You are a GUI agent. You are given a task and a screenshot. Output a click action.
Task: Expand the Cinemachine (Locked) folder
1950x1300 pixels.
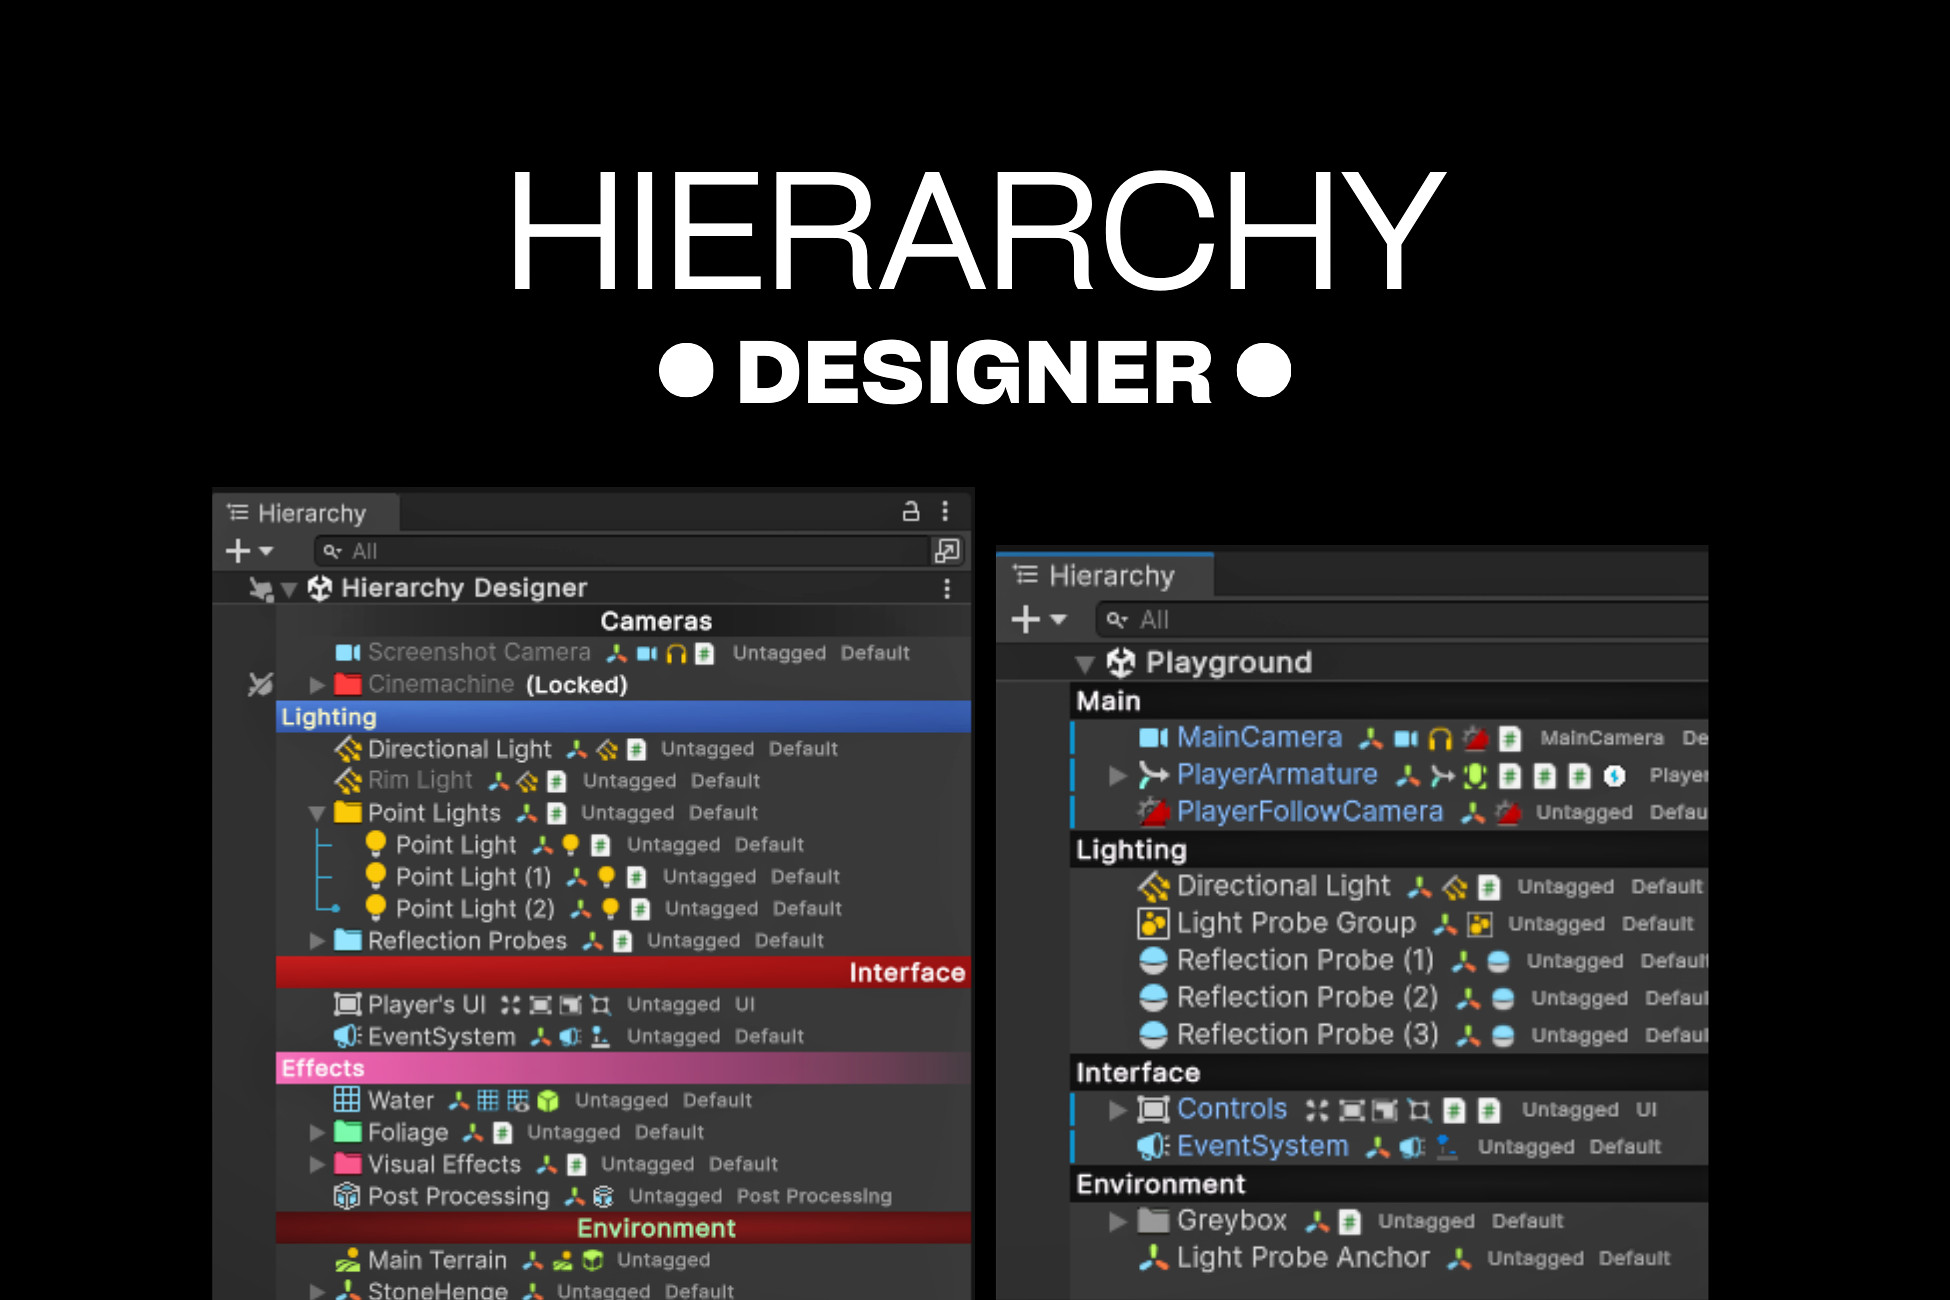click(317, 685)
